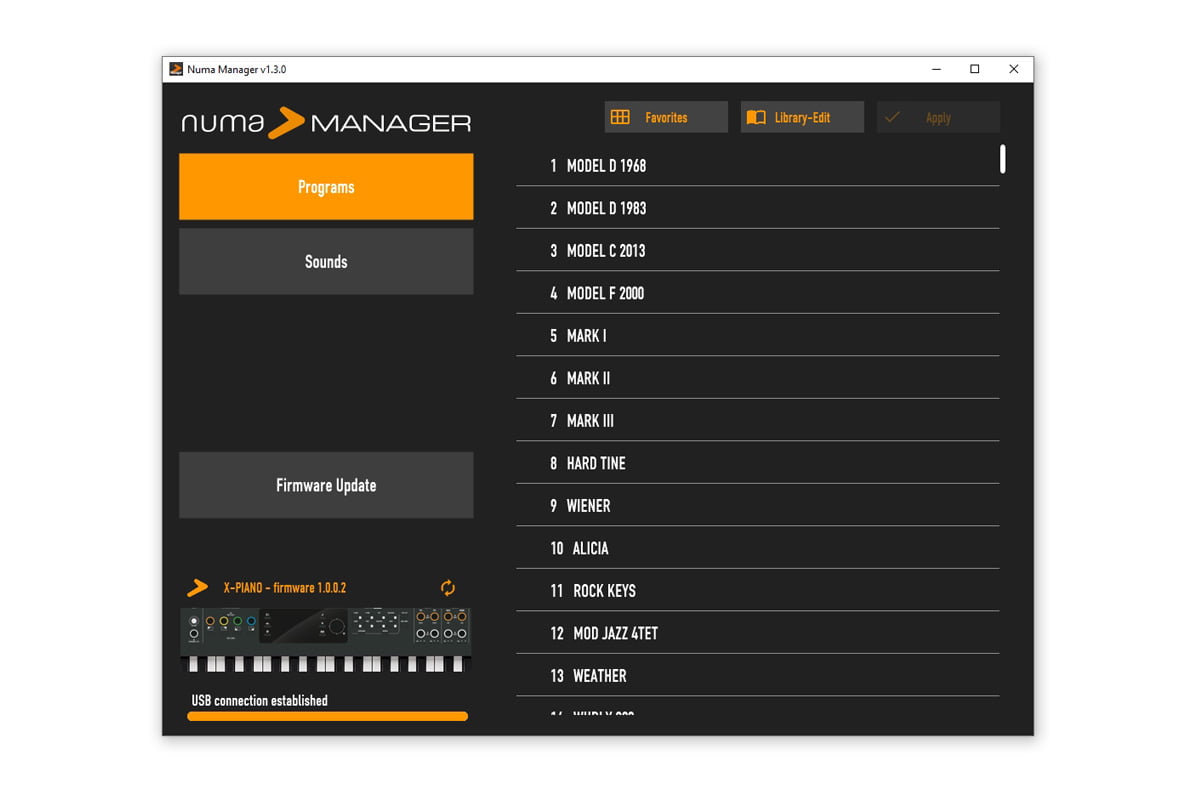
Task: Switch to the Sounds section
Action: 326,261
